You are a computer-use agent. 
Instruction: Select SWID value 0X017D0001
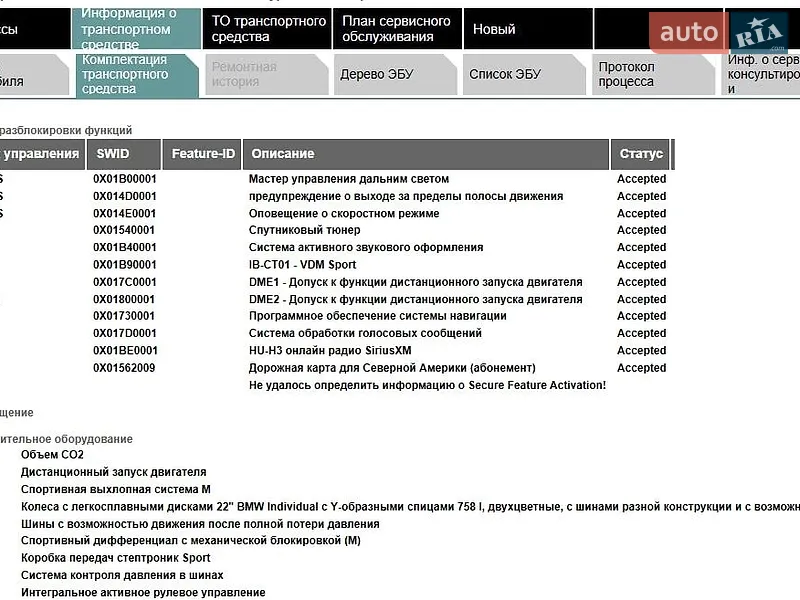point(124,333)
